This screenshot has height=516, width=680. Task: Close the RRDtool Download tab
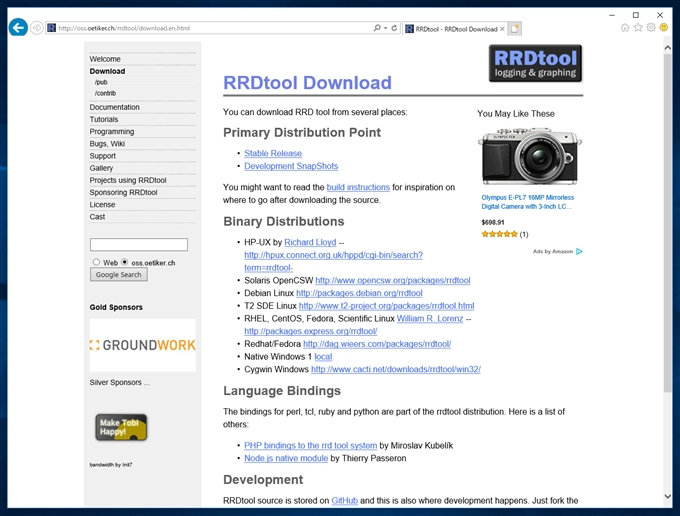coord(502,29)
